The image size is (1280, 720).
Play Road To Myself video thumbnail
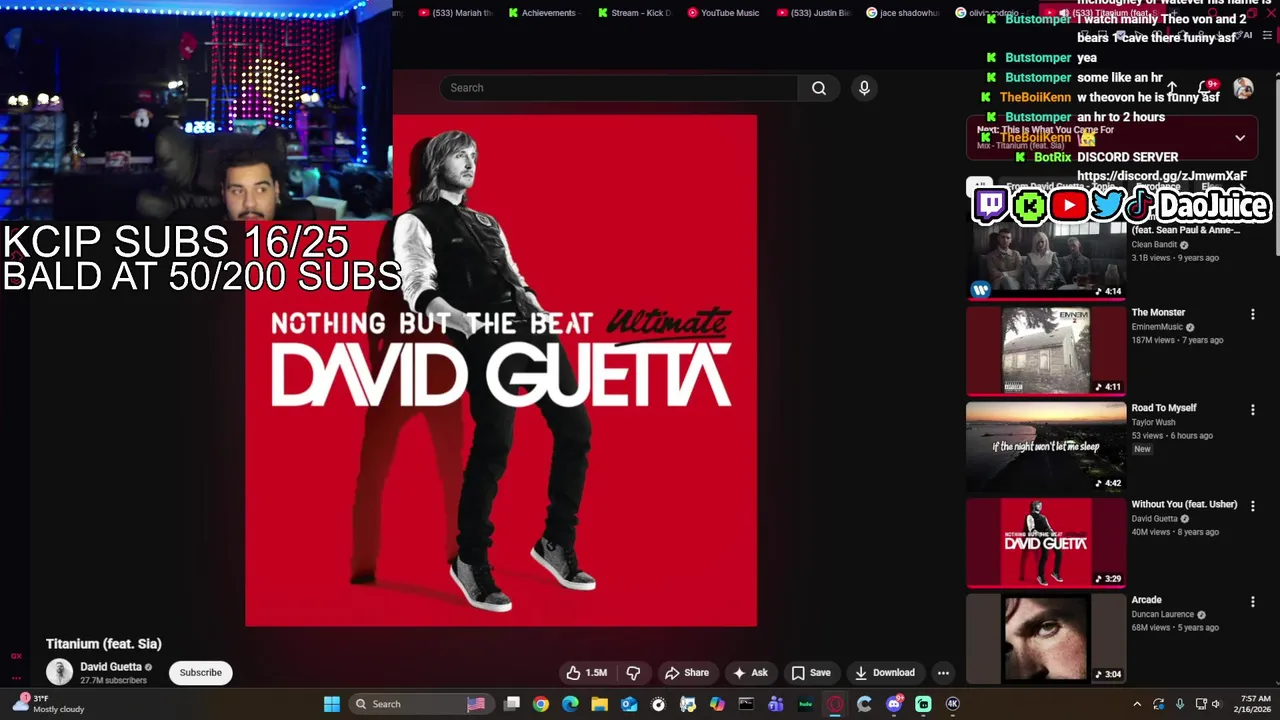[1046, 447]
